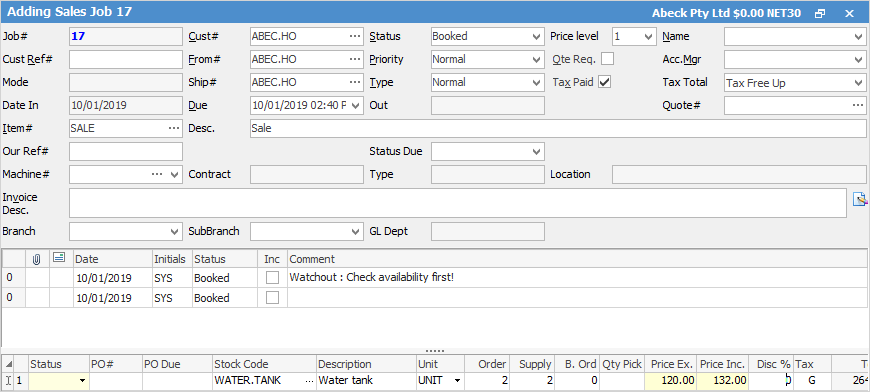870x392 pixels.
Task: Click the comment card column header icon
Action: click(59, 258)
